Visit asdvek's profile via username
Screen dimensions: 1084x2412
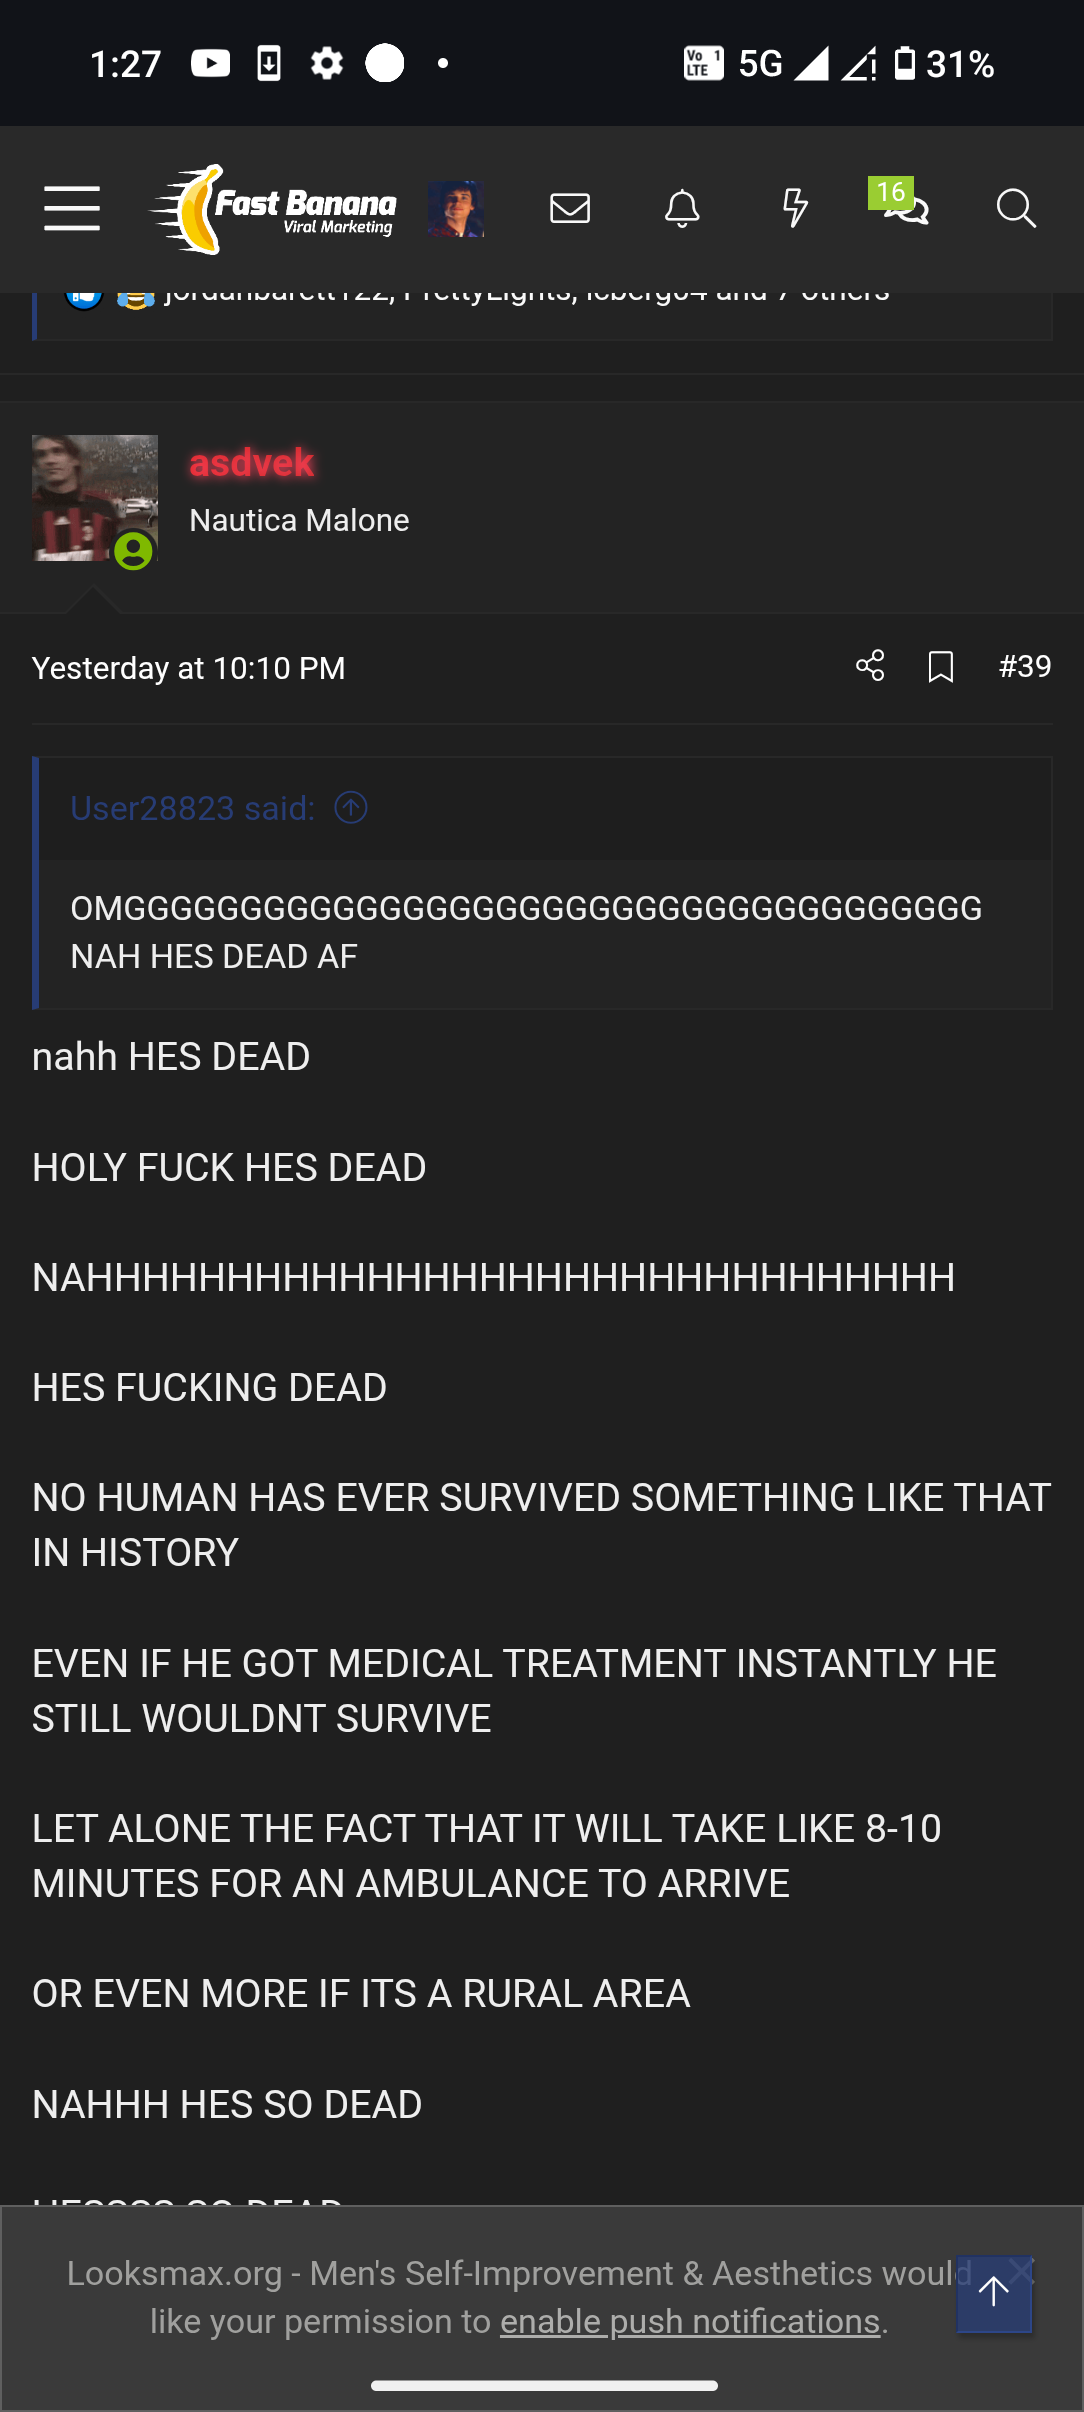(252, 463)
